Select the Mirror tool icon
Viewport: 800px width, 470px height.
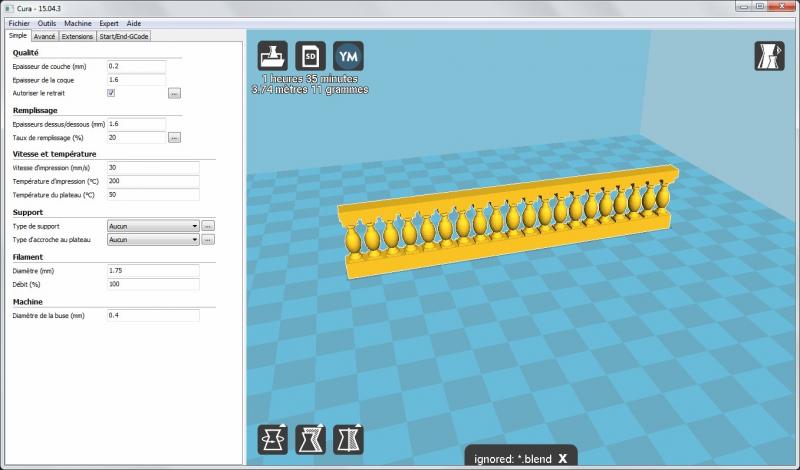point(347,439)
